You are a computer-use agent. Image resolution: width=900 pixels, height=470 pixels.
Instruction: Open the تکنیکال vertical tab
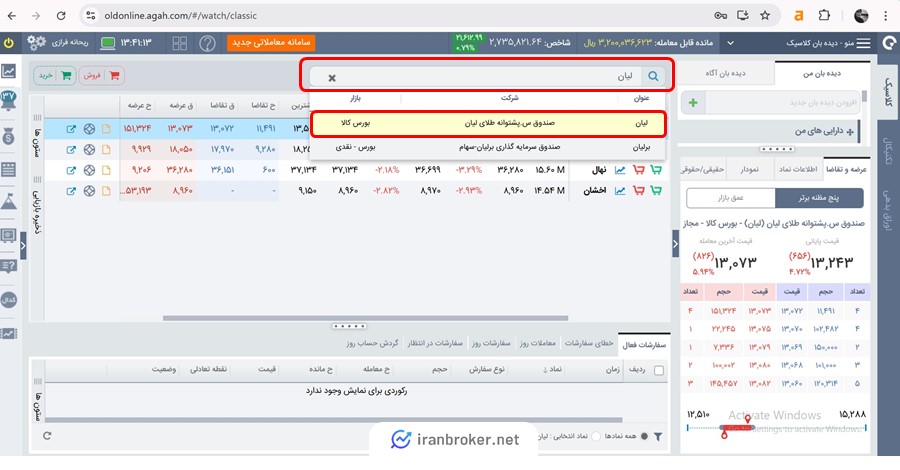(x=887, y=151)
